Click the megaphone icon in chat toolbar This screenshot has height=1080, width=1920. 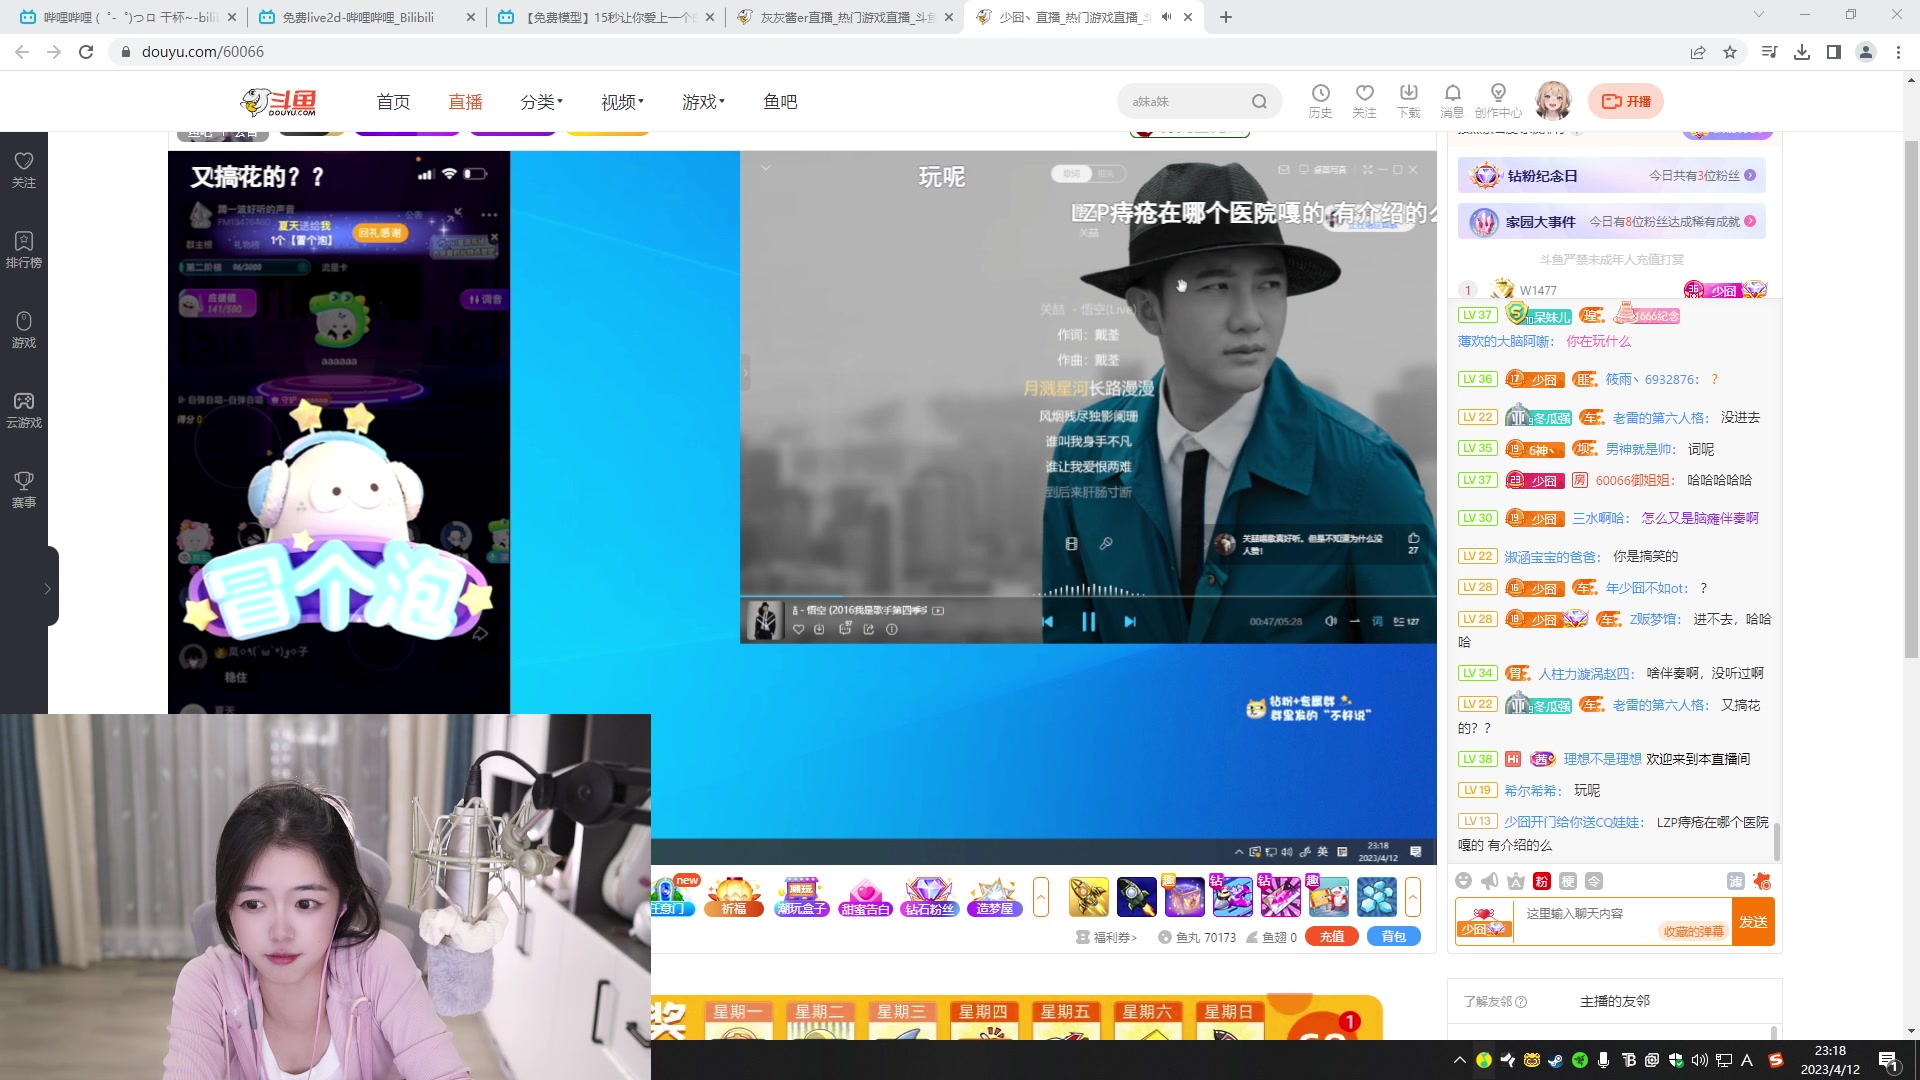1490,881
